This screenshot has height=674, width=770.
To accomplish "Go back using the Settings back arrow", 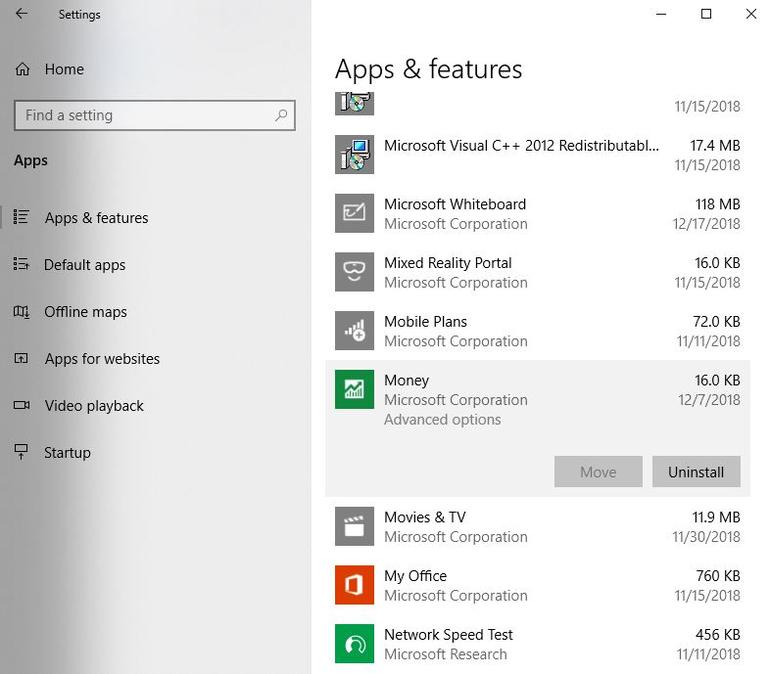I will click(22, 14).
